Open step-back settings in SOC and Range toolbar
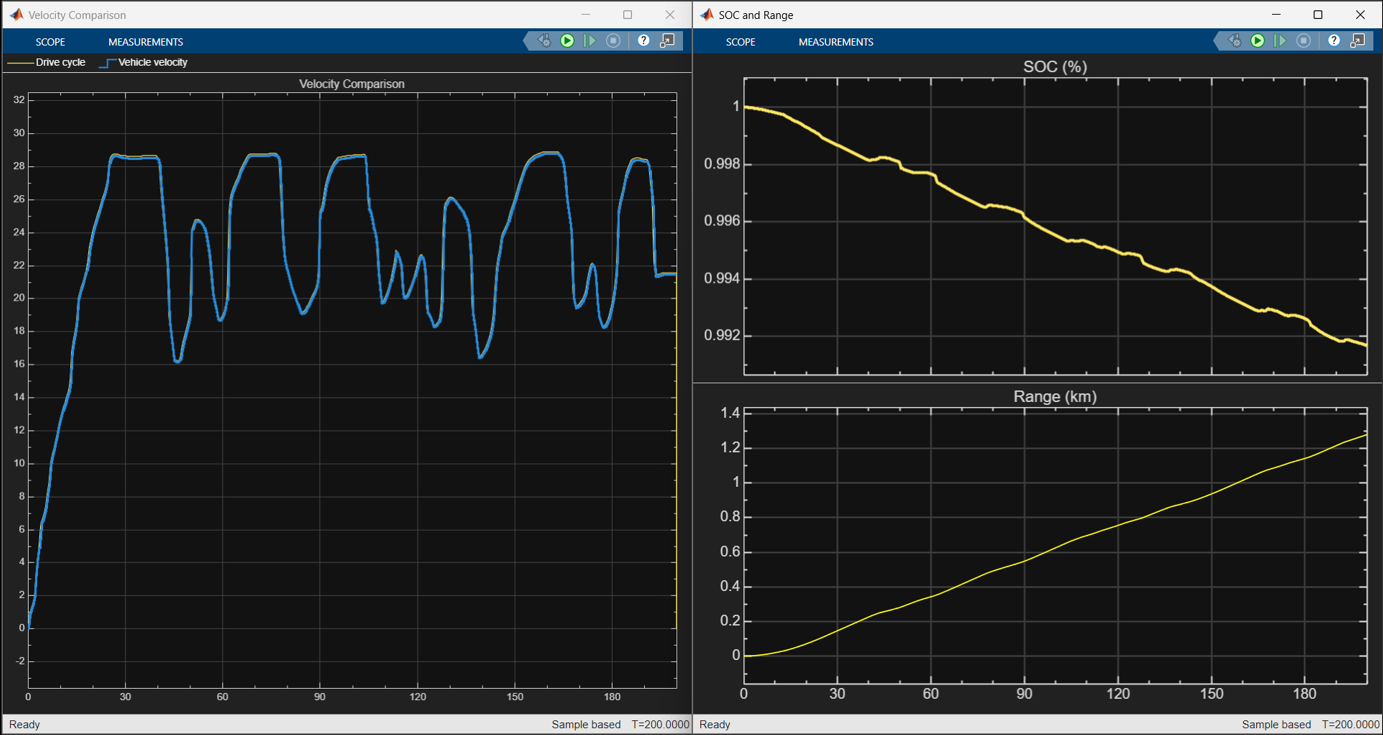The height and width of the screenshot is (735, 1383). [1234, 41]
